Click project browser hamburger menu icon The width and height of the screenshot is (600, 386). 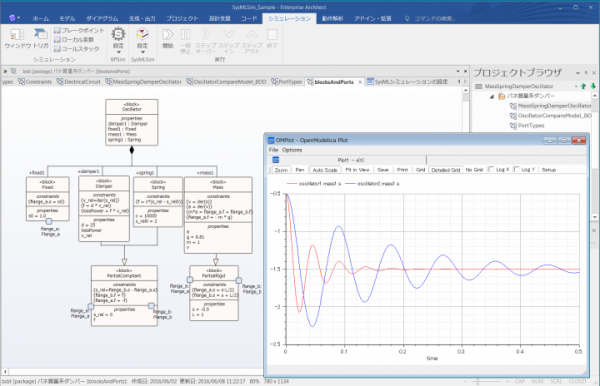click(x=478, y=86)
